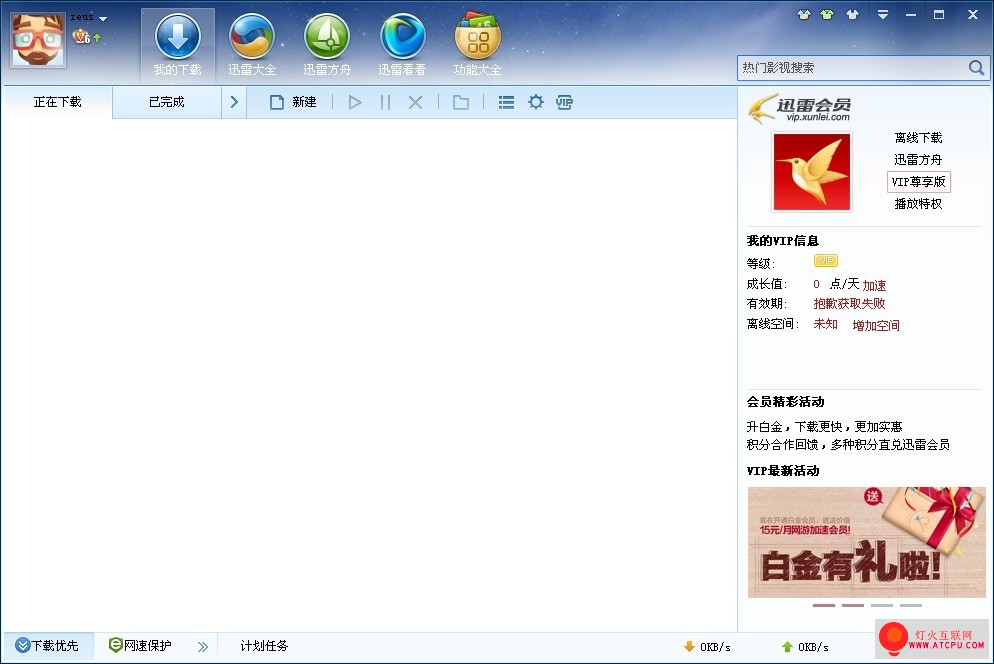Click 未知 offline space value
Image resolution: width=994 pixels, height=664 pixels.
[x=825, y=324]
